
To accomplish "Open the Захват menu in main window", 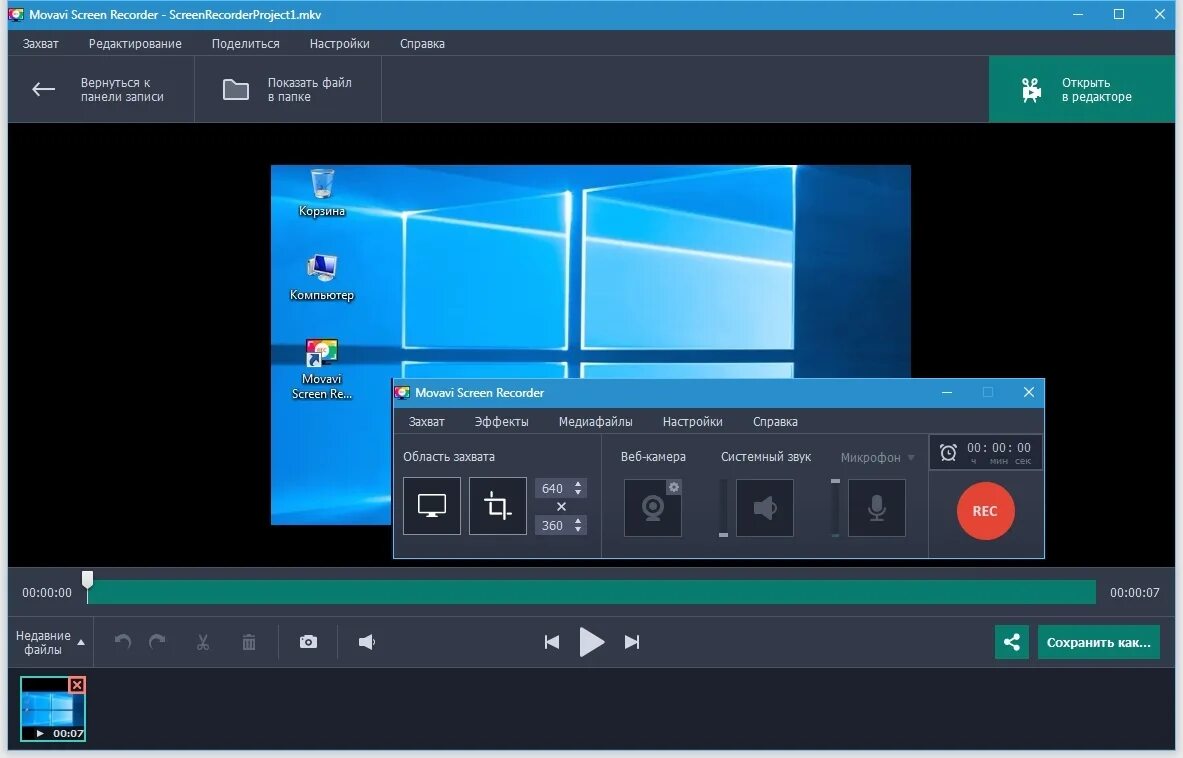I will [x=41, y=44].
